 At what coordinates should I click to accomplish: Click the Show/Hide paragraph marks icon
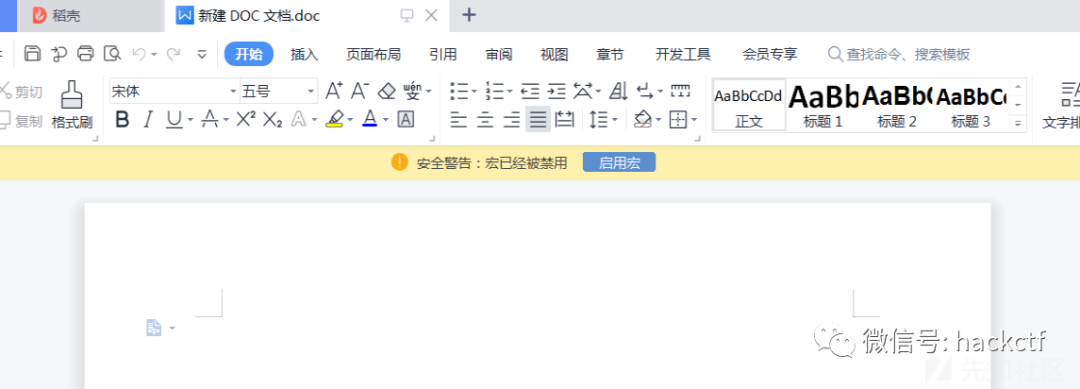pyautogui.click(x=645, y=90)
